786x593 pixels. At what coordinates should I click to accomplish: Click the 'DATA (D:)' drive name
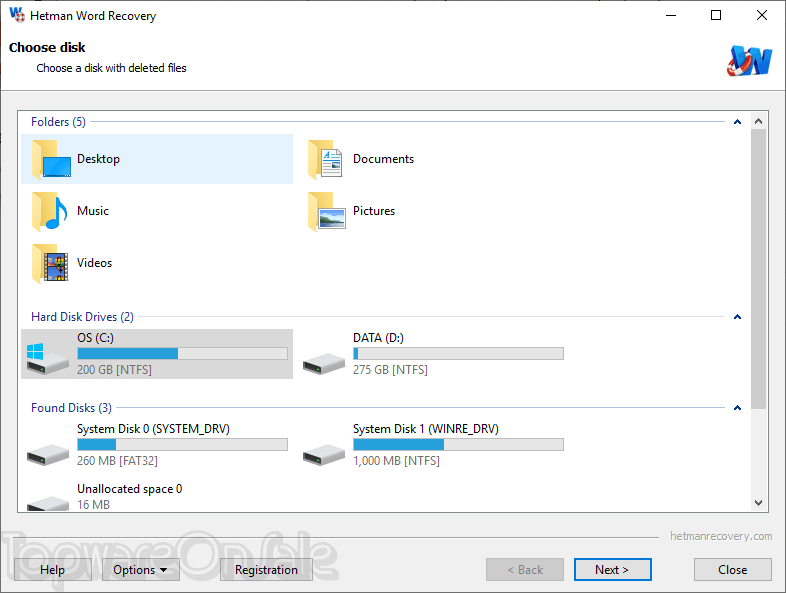pos(378,338)
